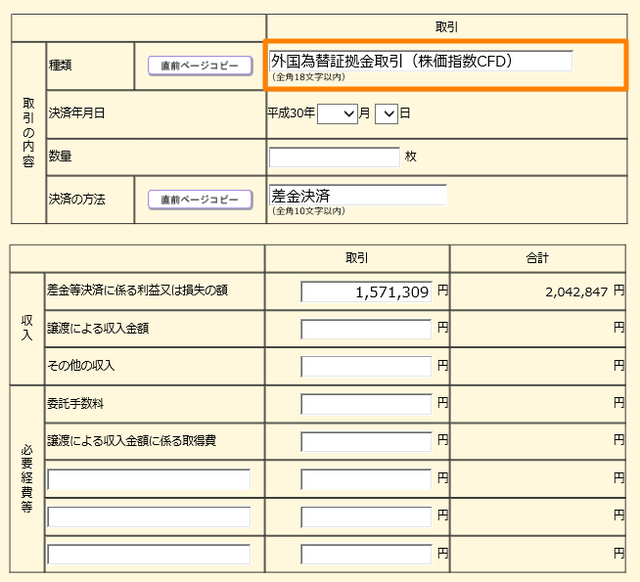Click the hint (全角10文字以内)
This screenshot has width=640, height=582.
point(309,211)
